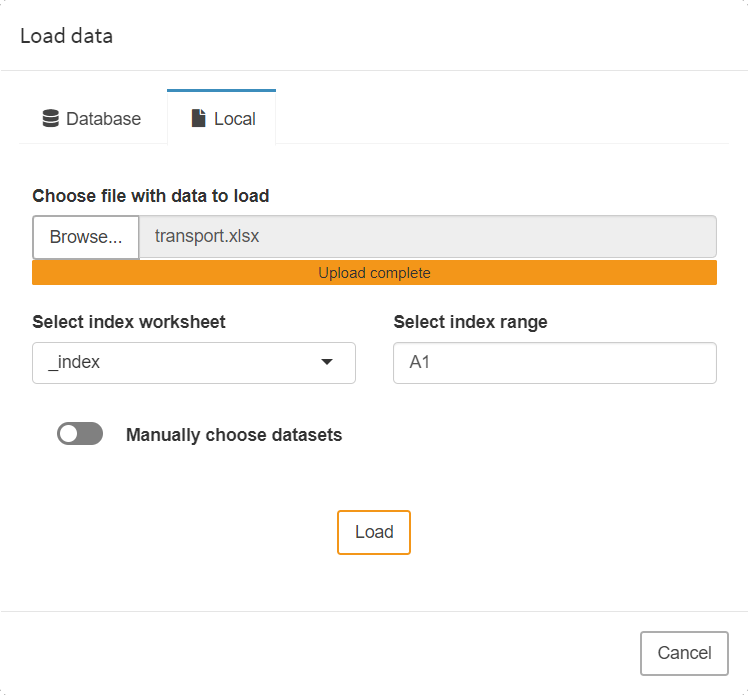This screenshot has width=748, height=695.
Task: Click the orange Upload complete progress bar
Action: coord(374,273)
